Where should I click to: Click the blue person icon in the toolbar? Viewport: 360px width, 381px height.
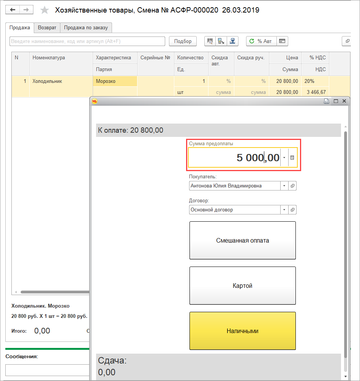coord(233,41)
